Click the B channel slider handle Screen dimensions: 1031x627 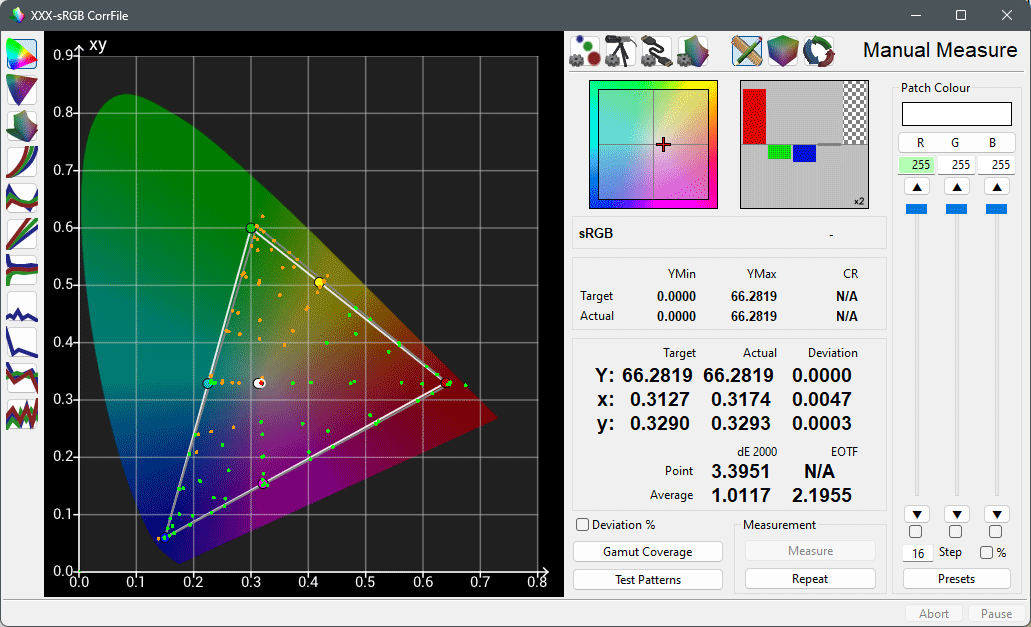[996, 209]
